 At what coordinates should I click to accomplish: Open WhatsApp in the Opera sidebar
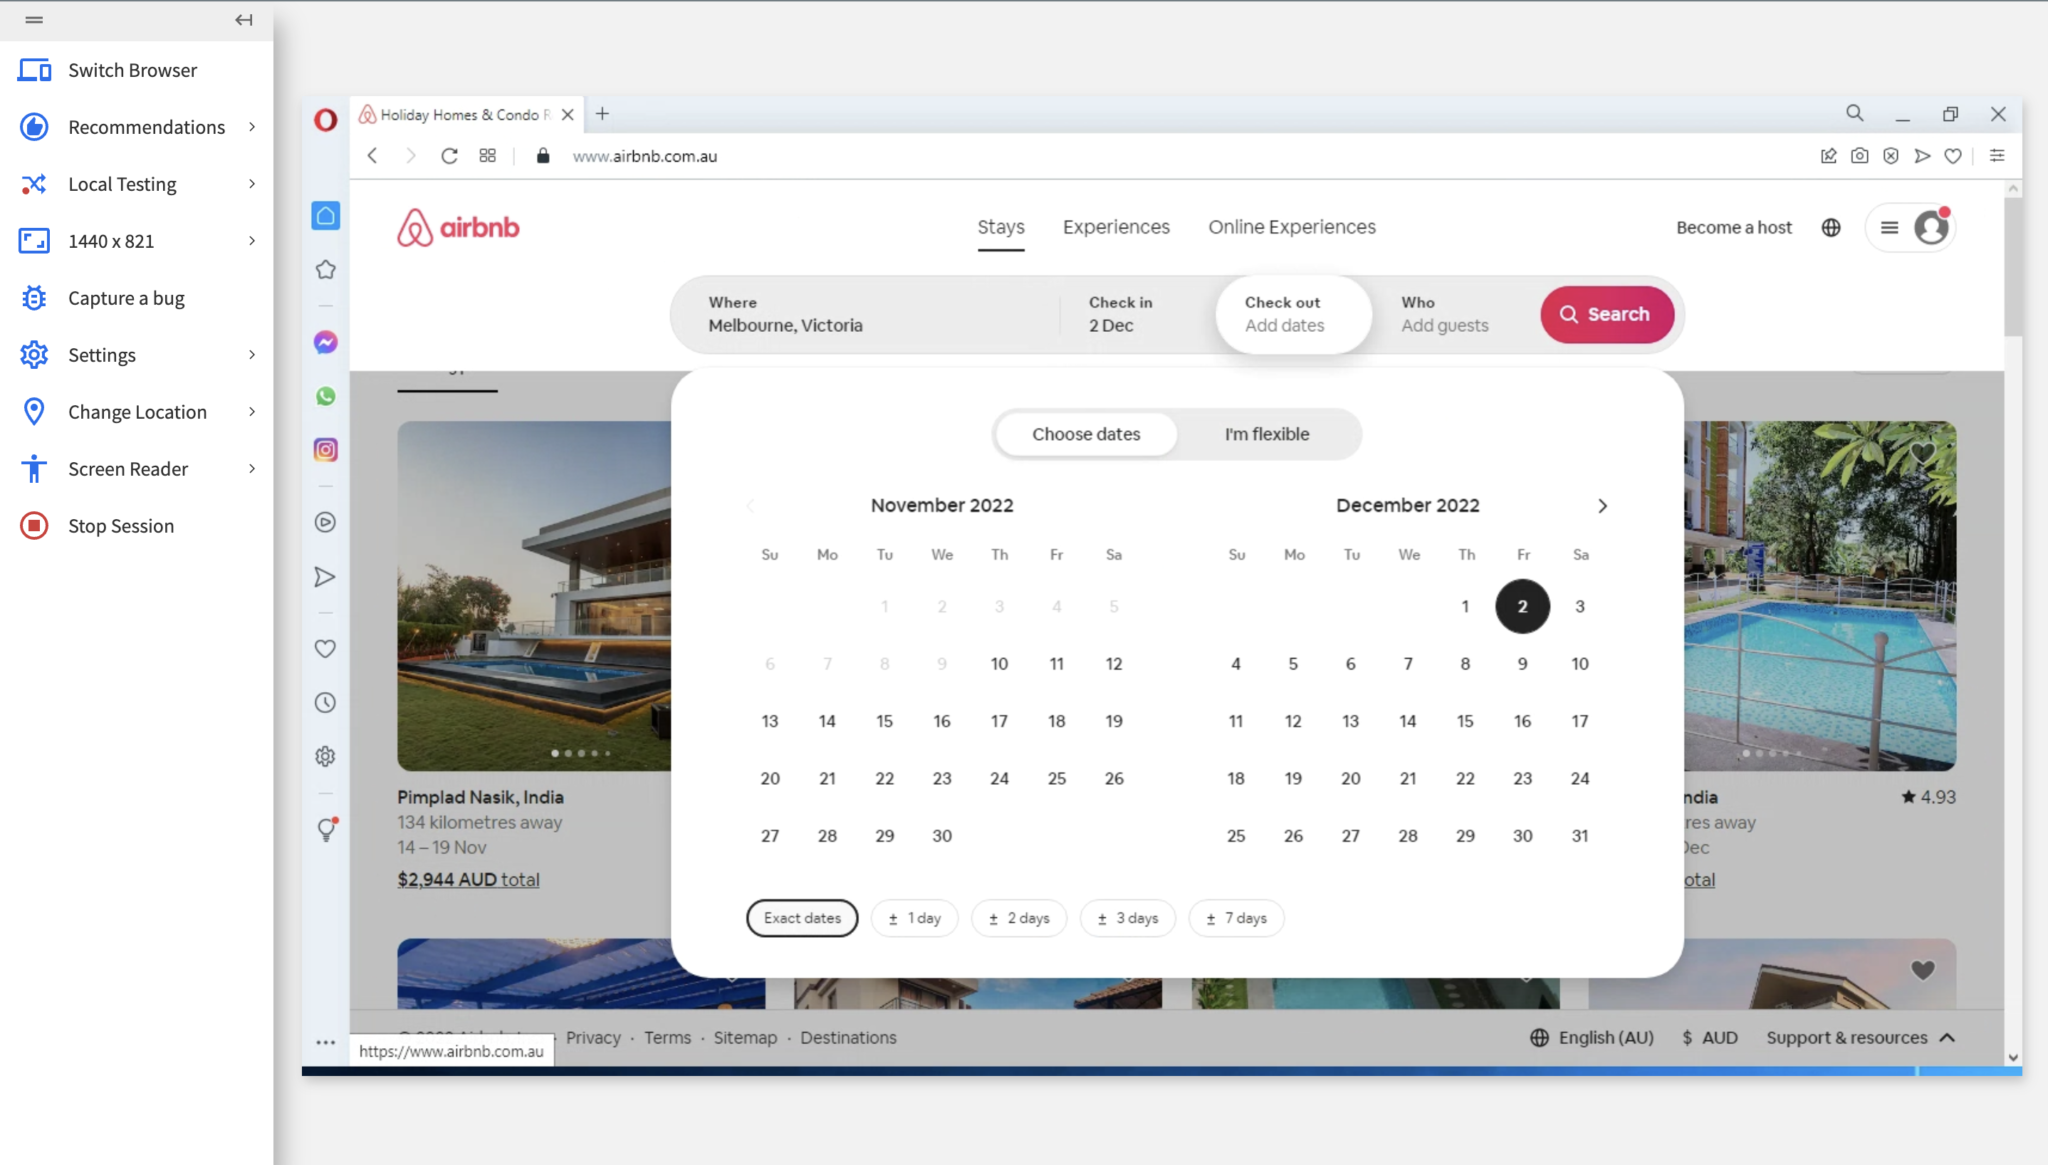[x=325, y=396]
